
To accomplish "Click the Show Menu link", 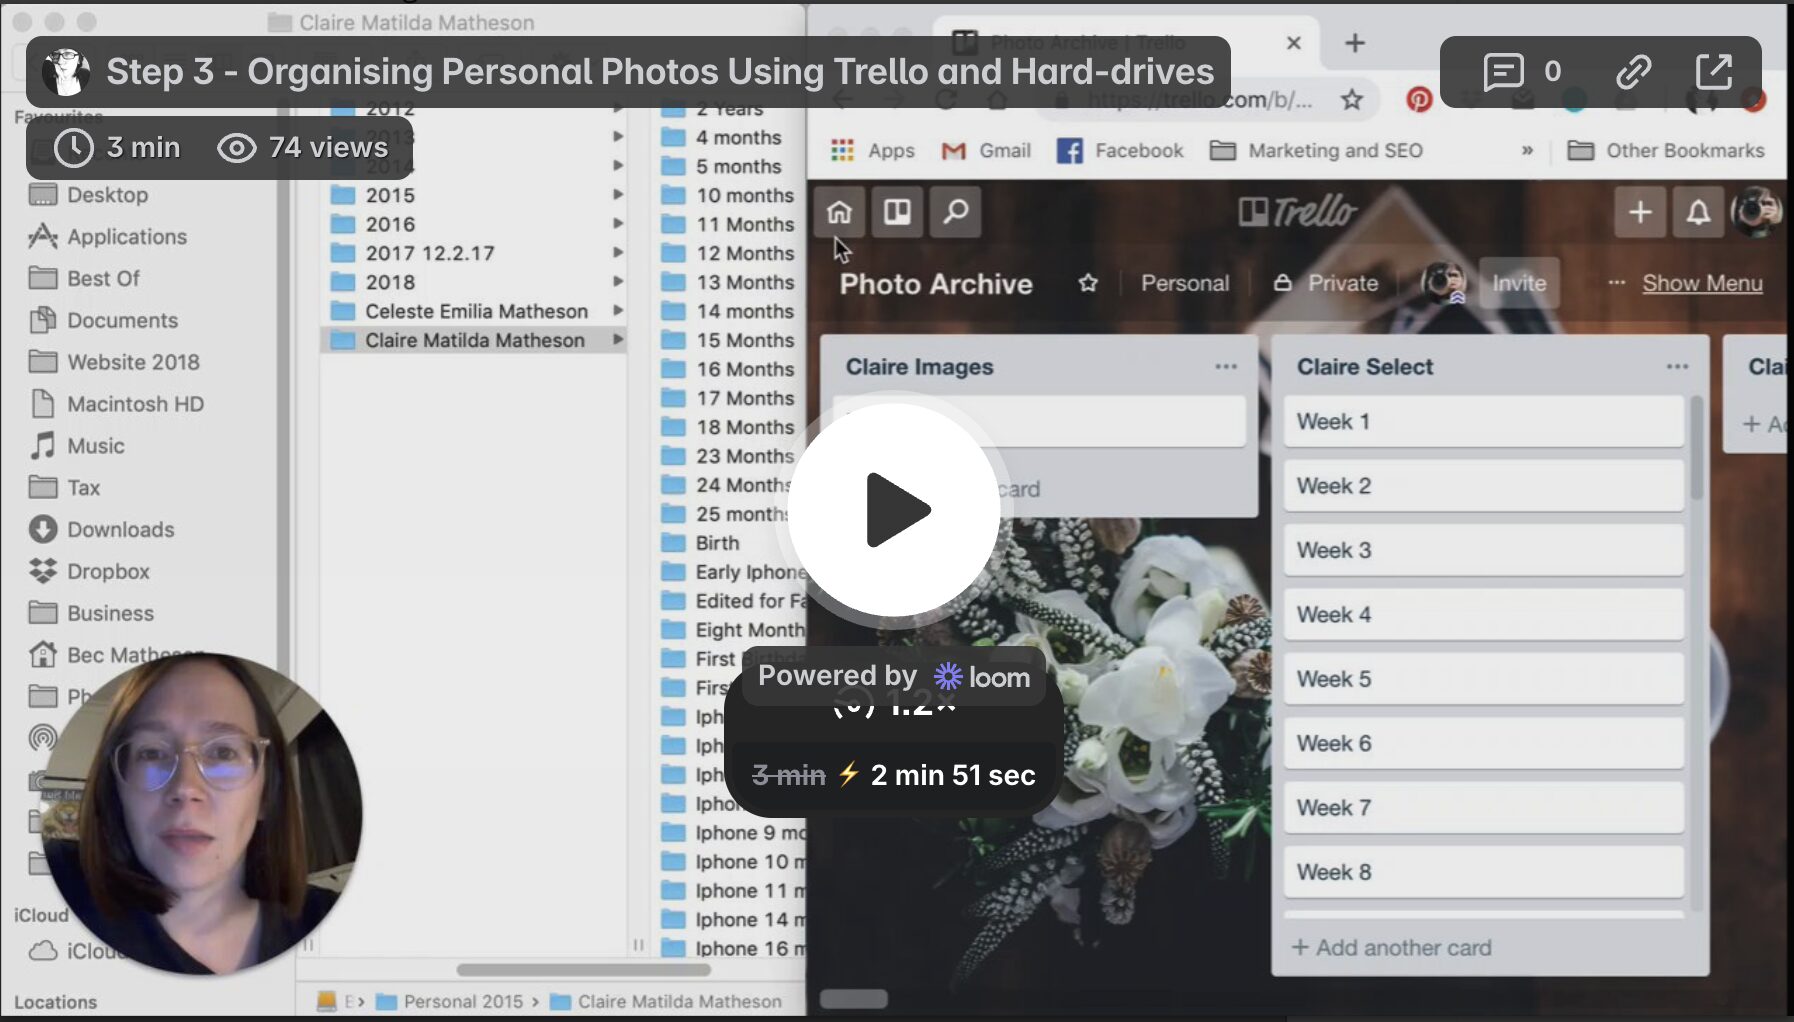I will 1702,283.
